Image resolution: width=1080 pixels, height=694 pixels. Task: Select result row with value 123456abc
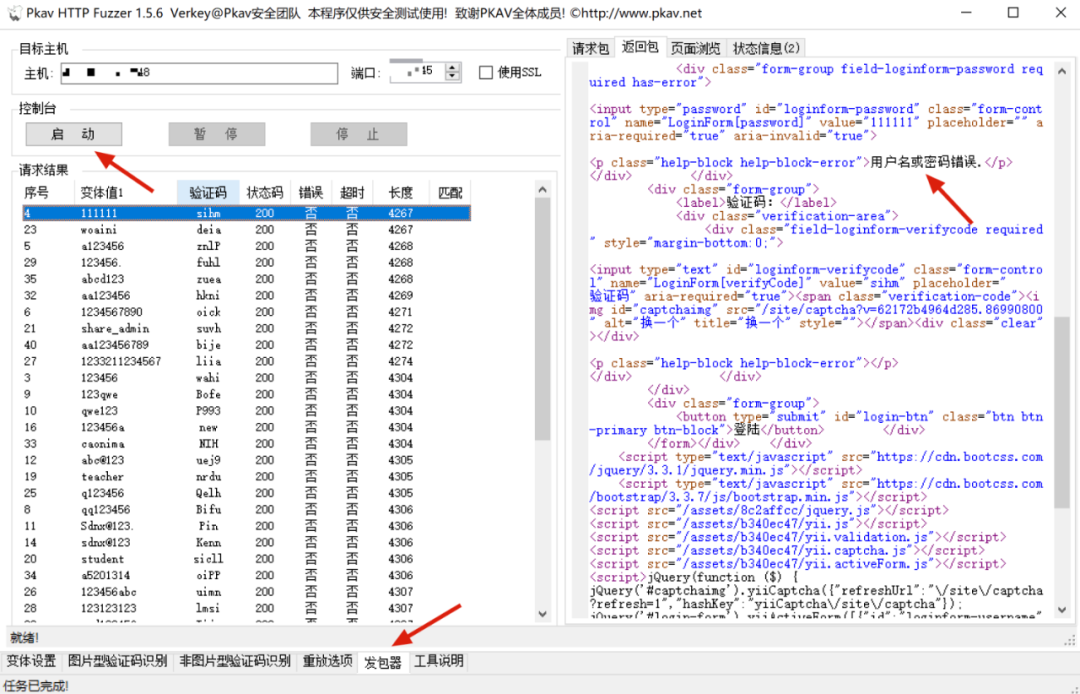tap(247, 592)
